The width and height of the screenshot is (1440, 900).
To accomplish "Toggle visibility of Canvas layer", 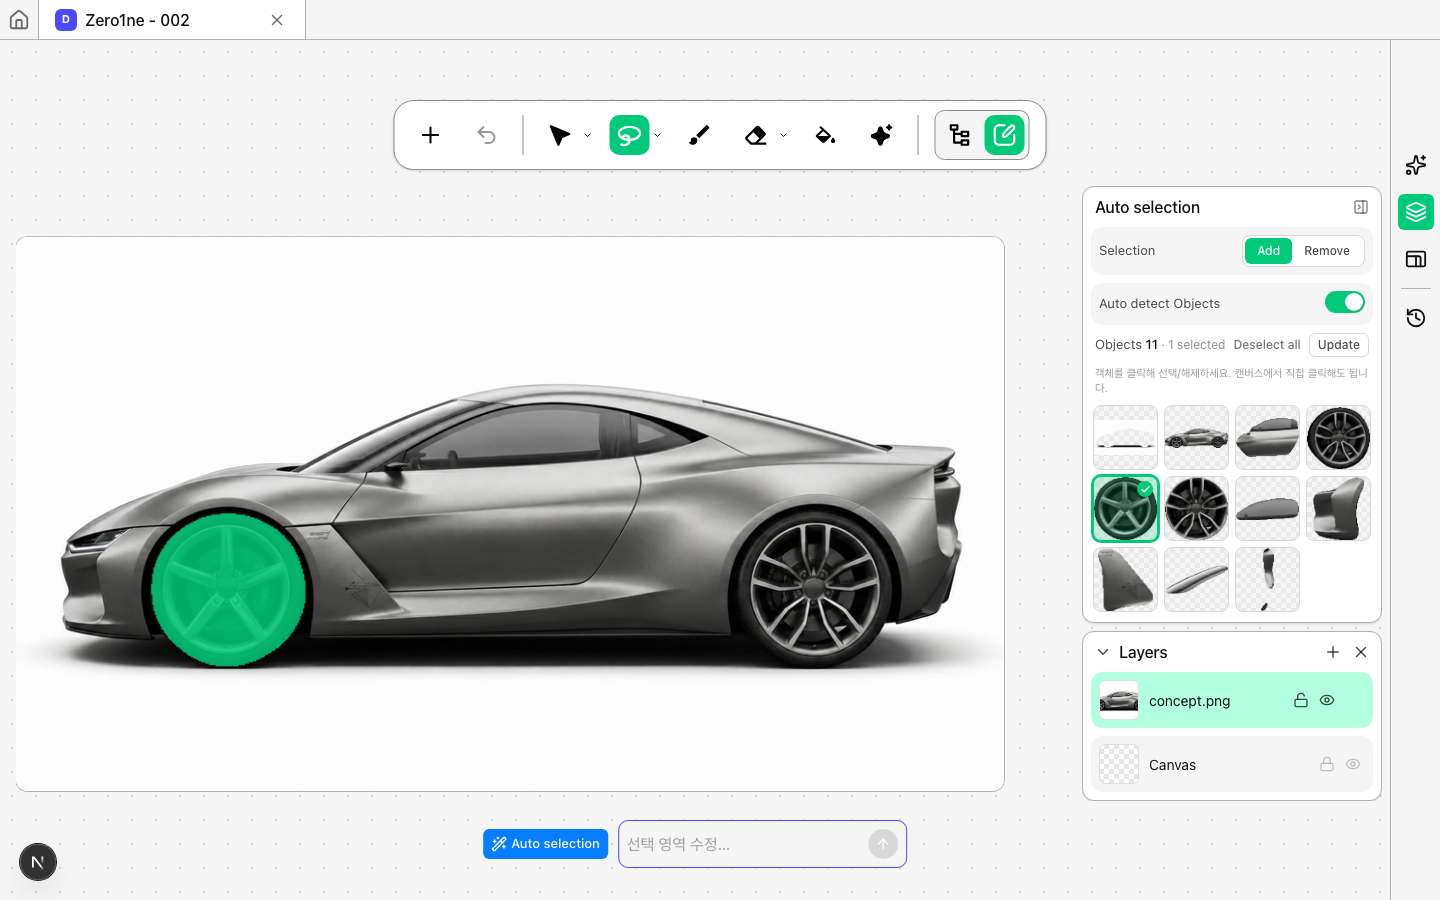I will 1353,764.
